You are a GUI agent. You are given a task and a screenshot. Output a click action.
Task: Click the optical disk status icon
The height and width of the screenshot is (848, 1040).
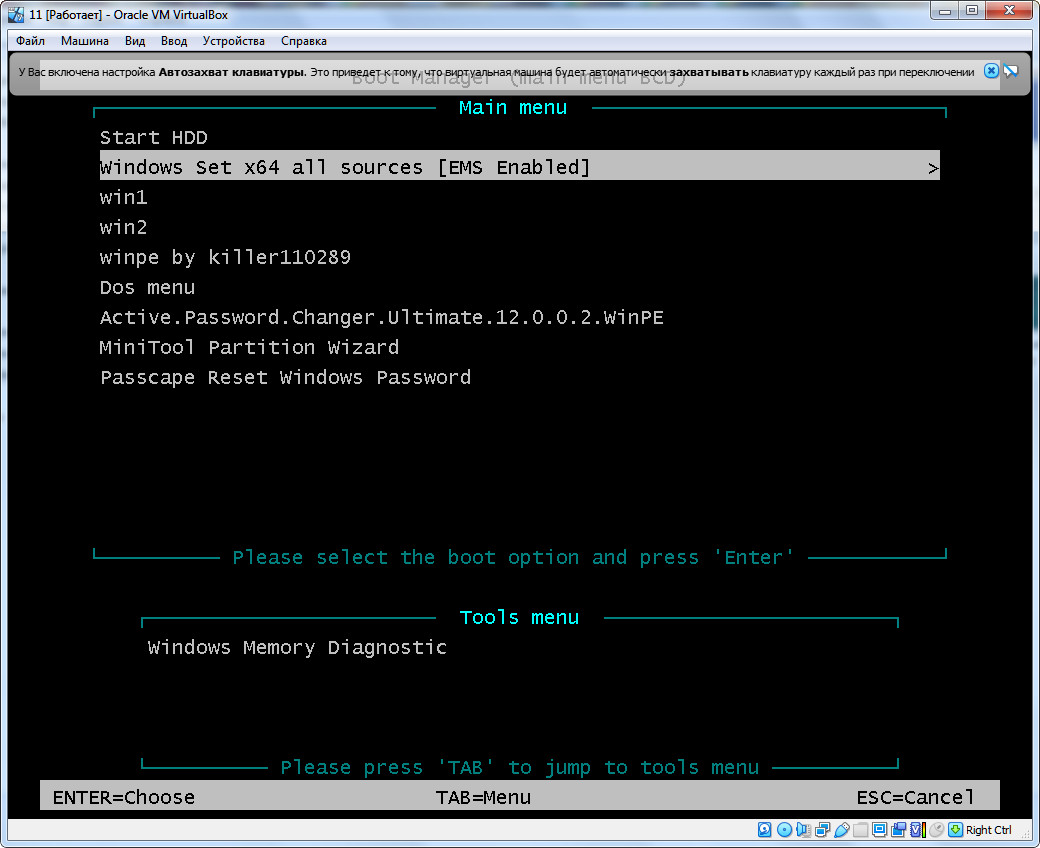coord(784,829)
